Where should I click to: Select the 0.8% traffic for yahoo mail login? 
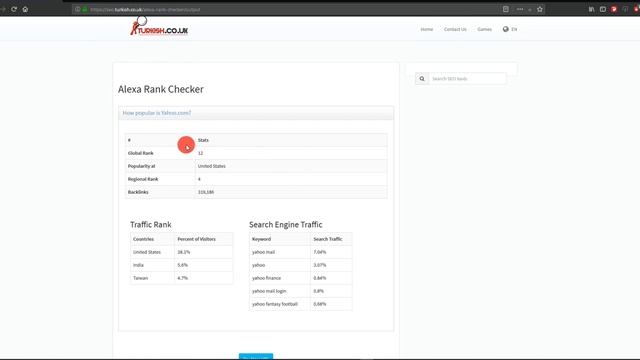pyautogui.click(x=318, y=291)
